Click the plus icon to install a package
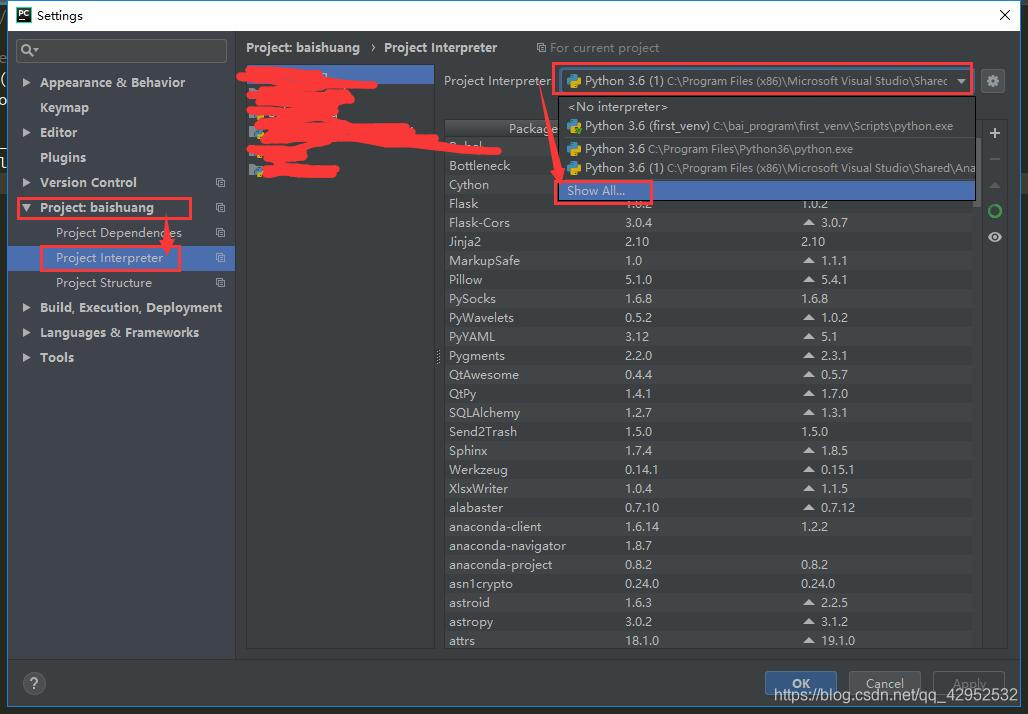 tap(995, 133)
